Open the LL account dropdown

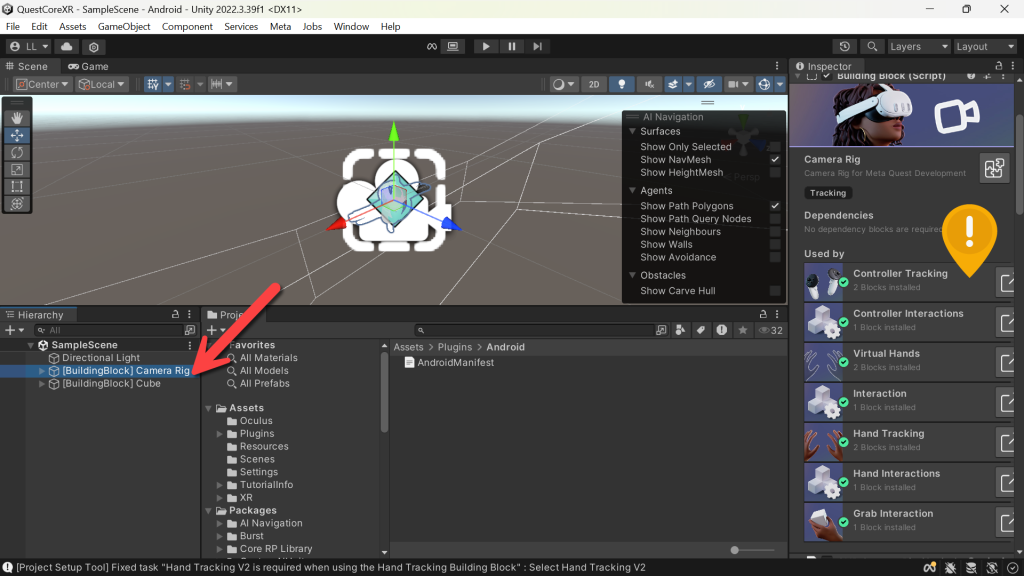[29, 46]
